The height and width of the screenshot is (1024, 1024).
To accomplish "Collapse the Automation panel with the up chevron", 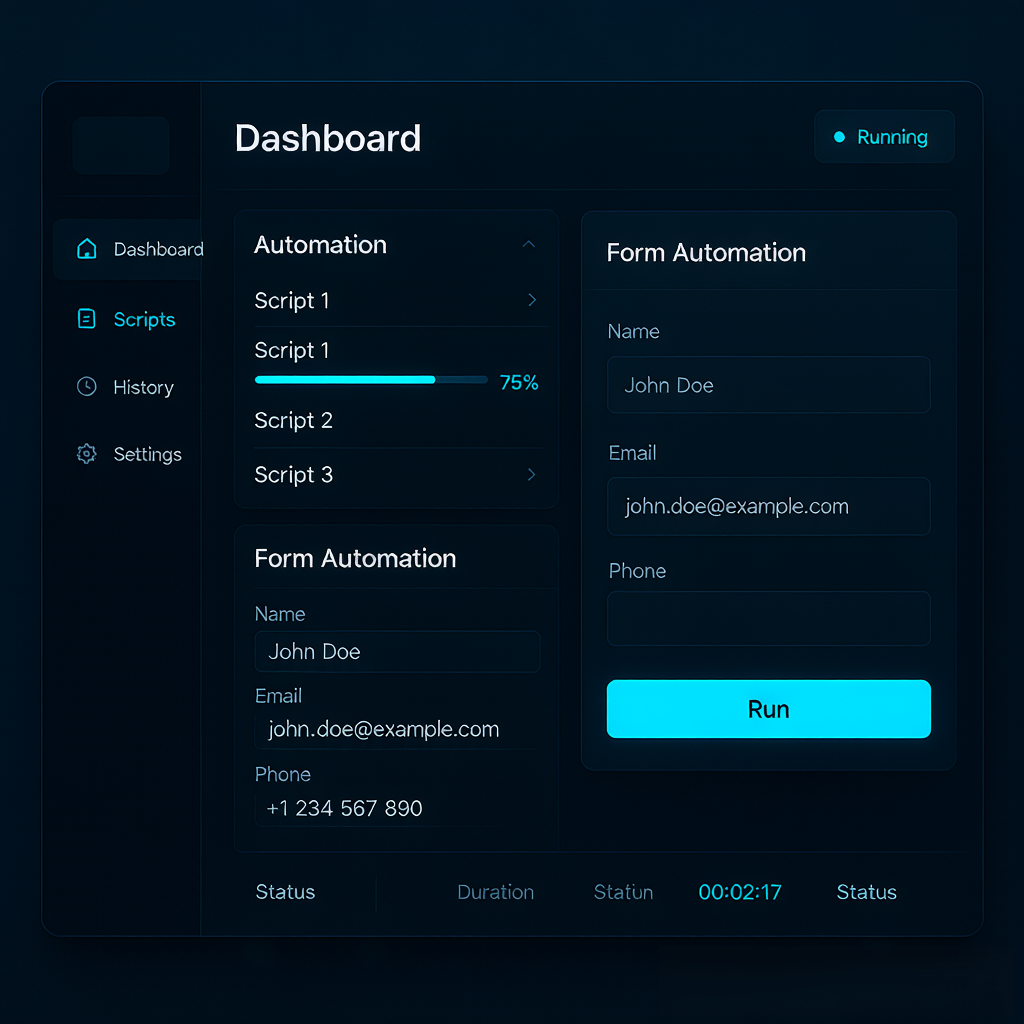I will (x=529, y=244).
